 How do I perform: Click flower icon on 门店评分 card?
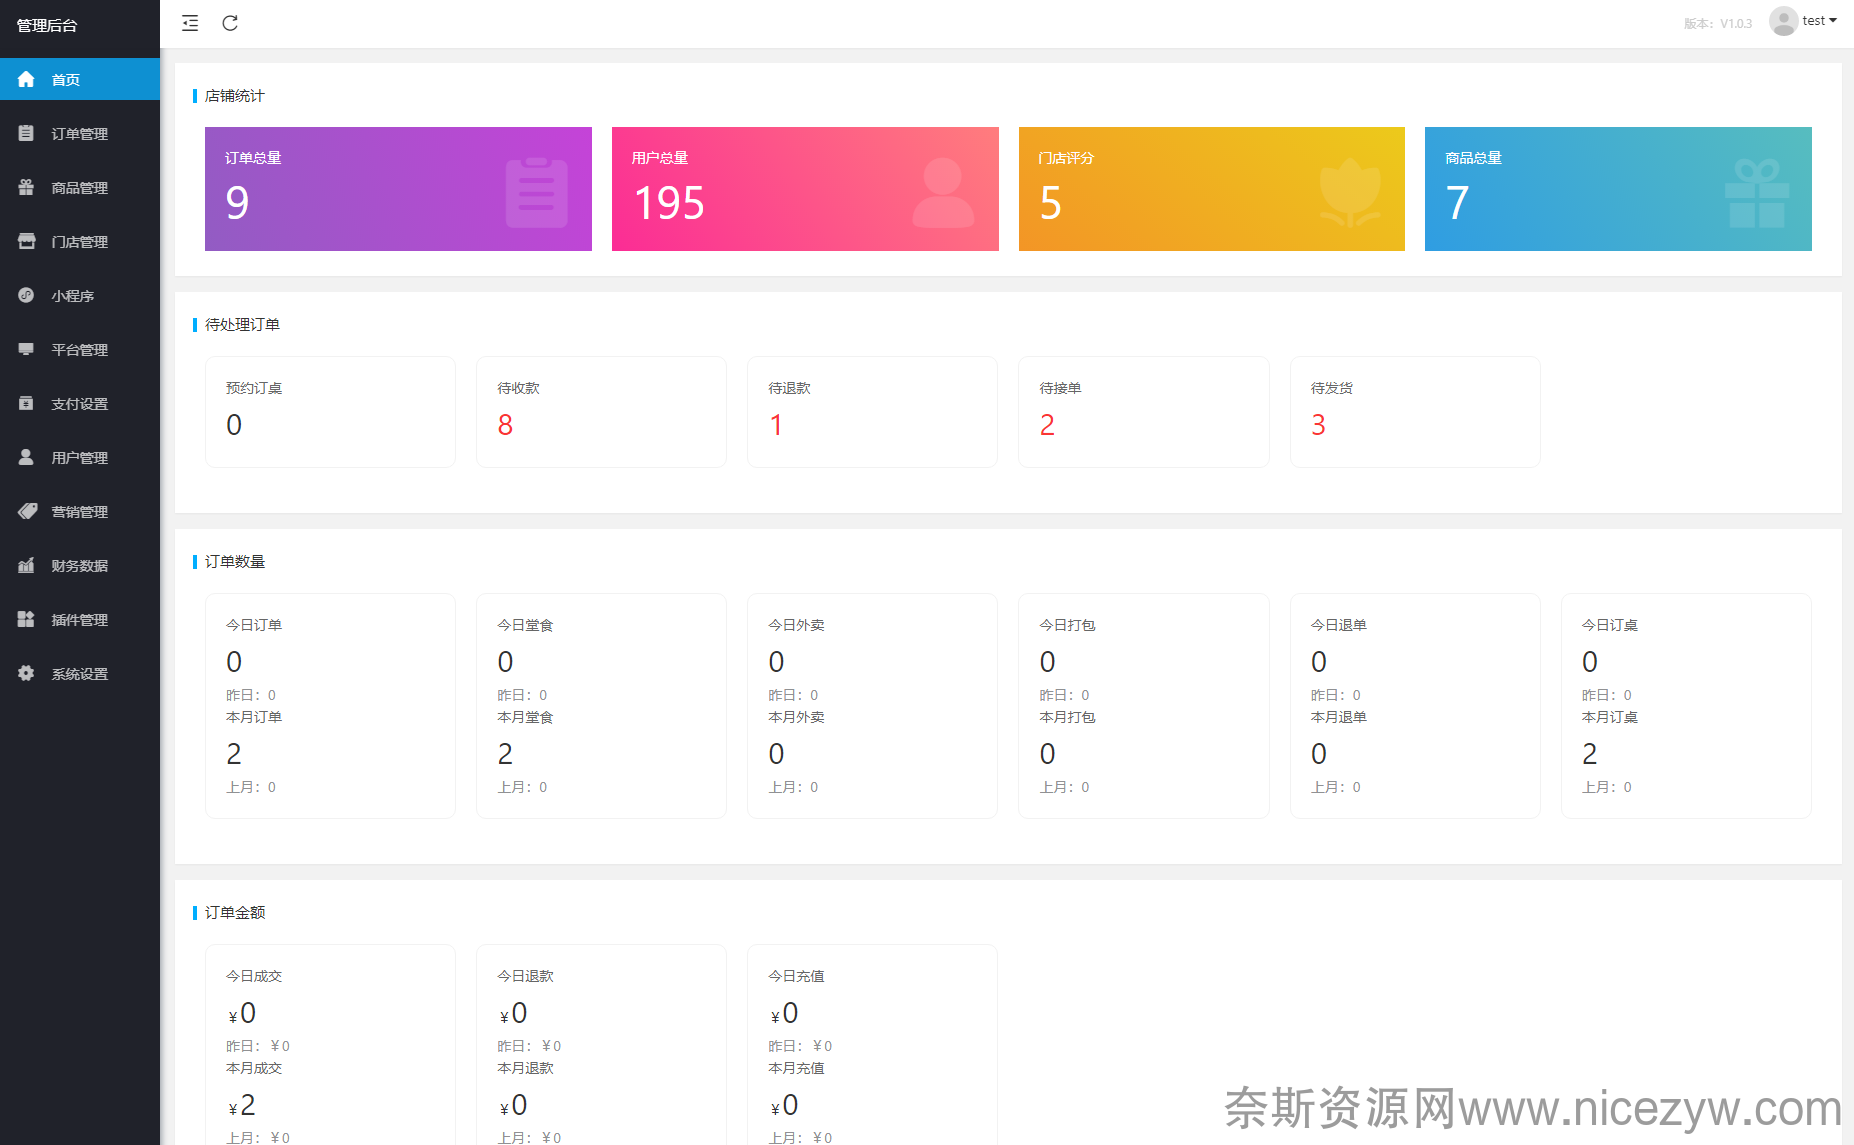pos(1350,193)
